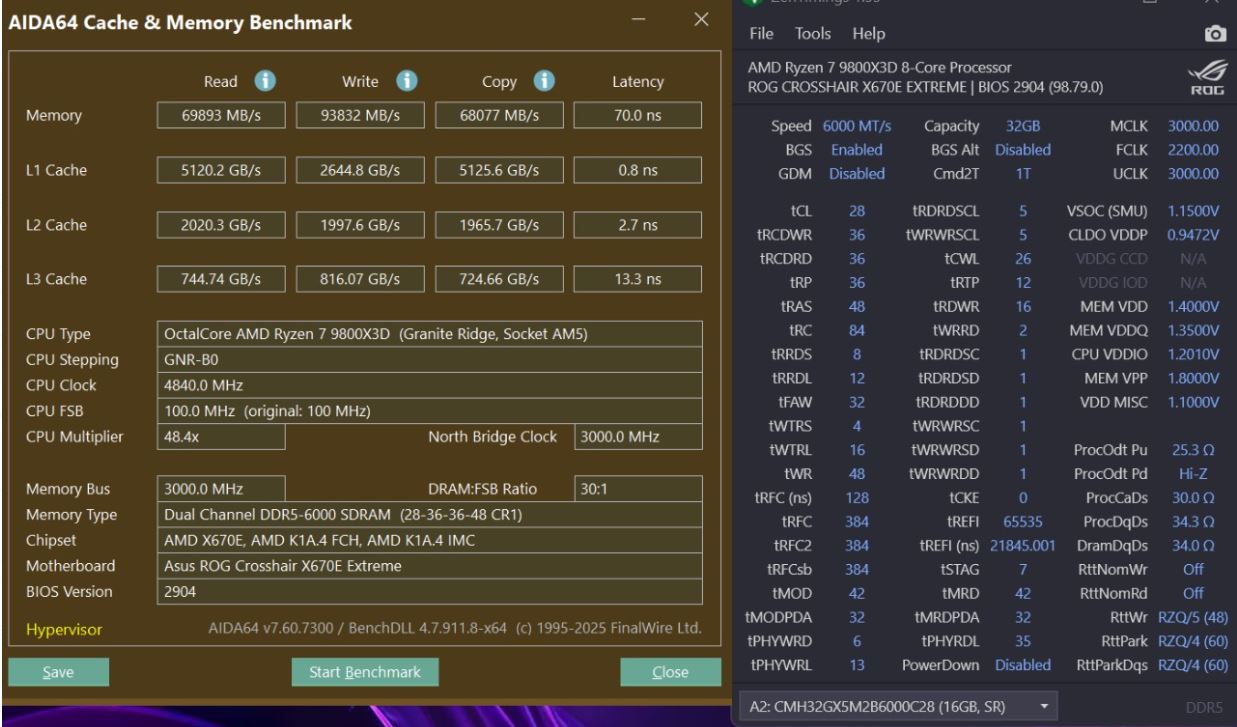The image size is (1237, 727).
Task: Click the FCLK value 2200.00
Action: coord(1191,150)
